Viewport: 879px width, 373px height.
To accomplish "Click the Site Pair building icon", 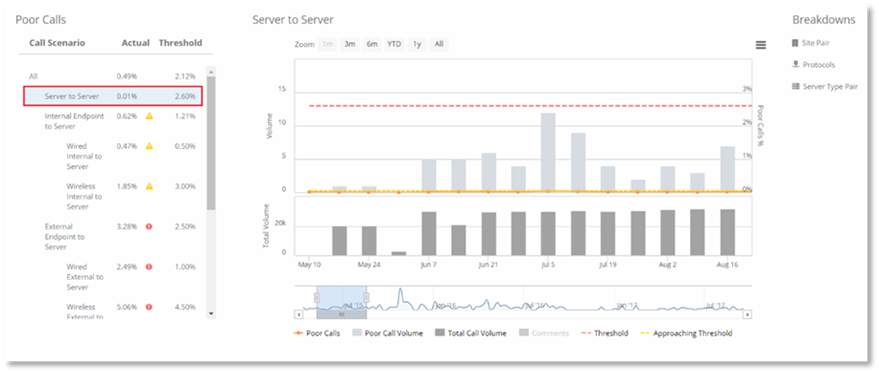I will 795,43.
